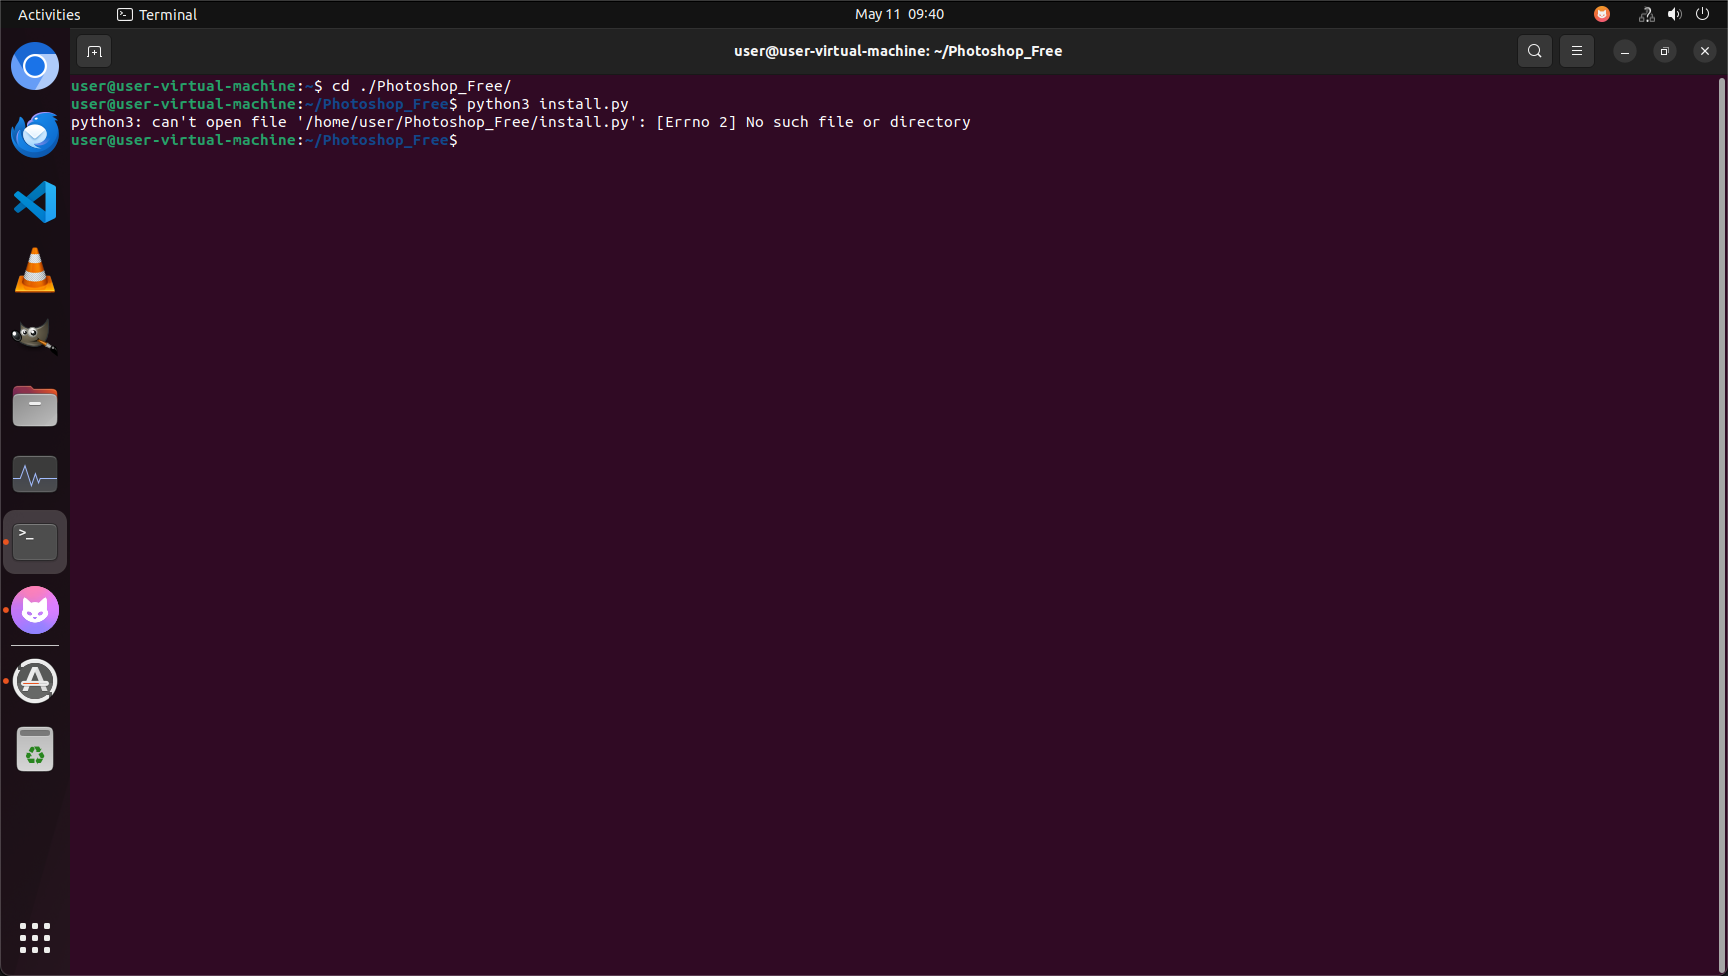Launch VLC media player from the dock

[x=35, y=270]
